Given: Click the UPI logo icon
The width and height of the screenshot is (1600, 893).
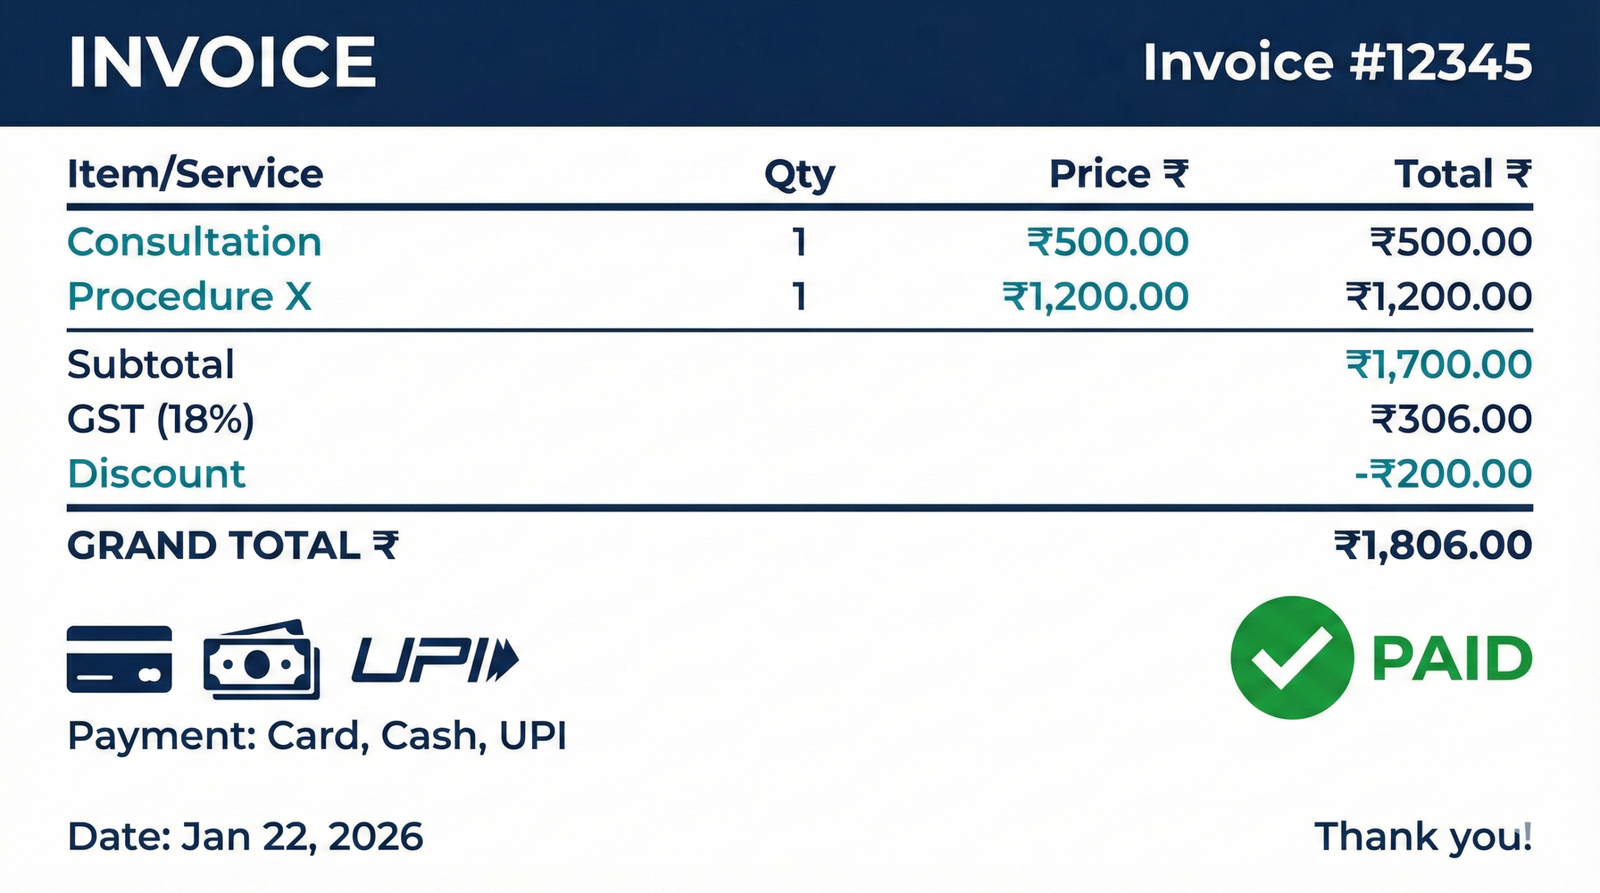Looking at the screenshot, I should (435, 660).
